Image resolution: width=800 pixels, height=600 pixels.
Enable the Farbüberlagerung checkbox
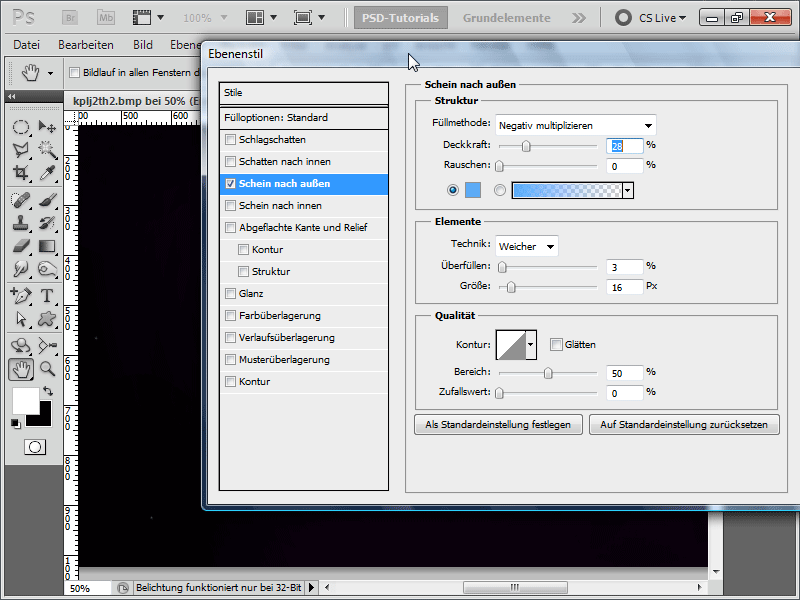click(x=231, y=315)
